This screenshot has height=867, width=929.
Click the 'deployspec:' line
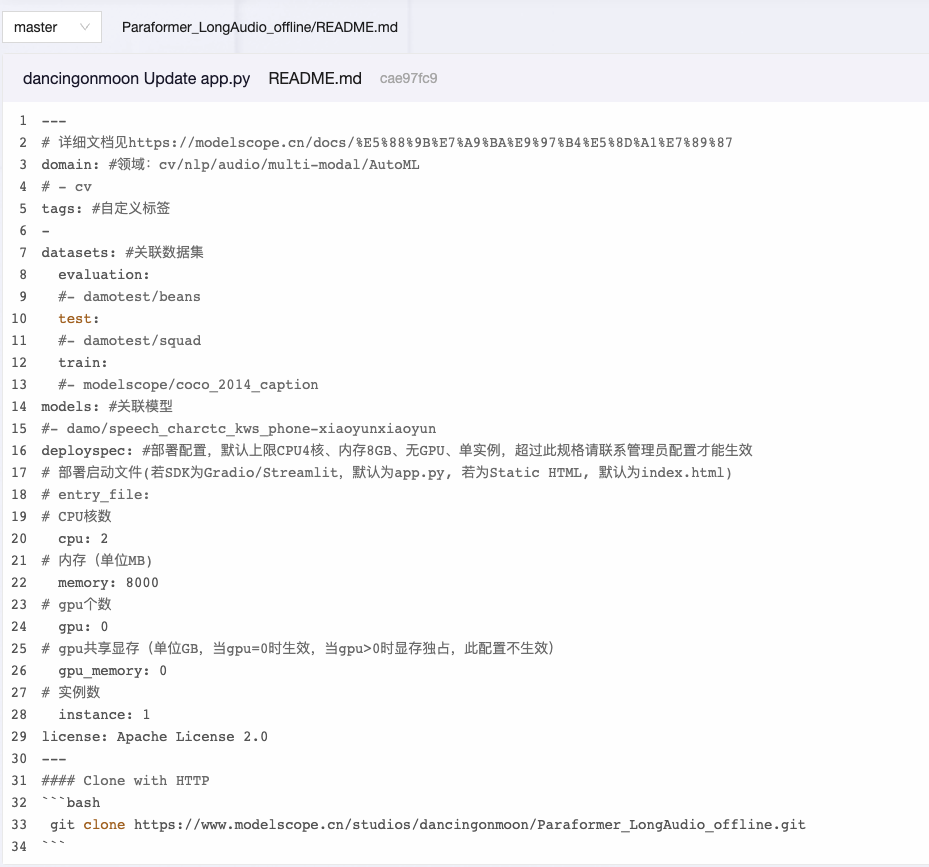tap(396, 450)
